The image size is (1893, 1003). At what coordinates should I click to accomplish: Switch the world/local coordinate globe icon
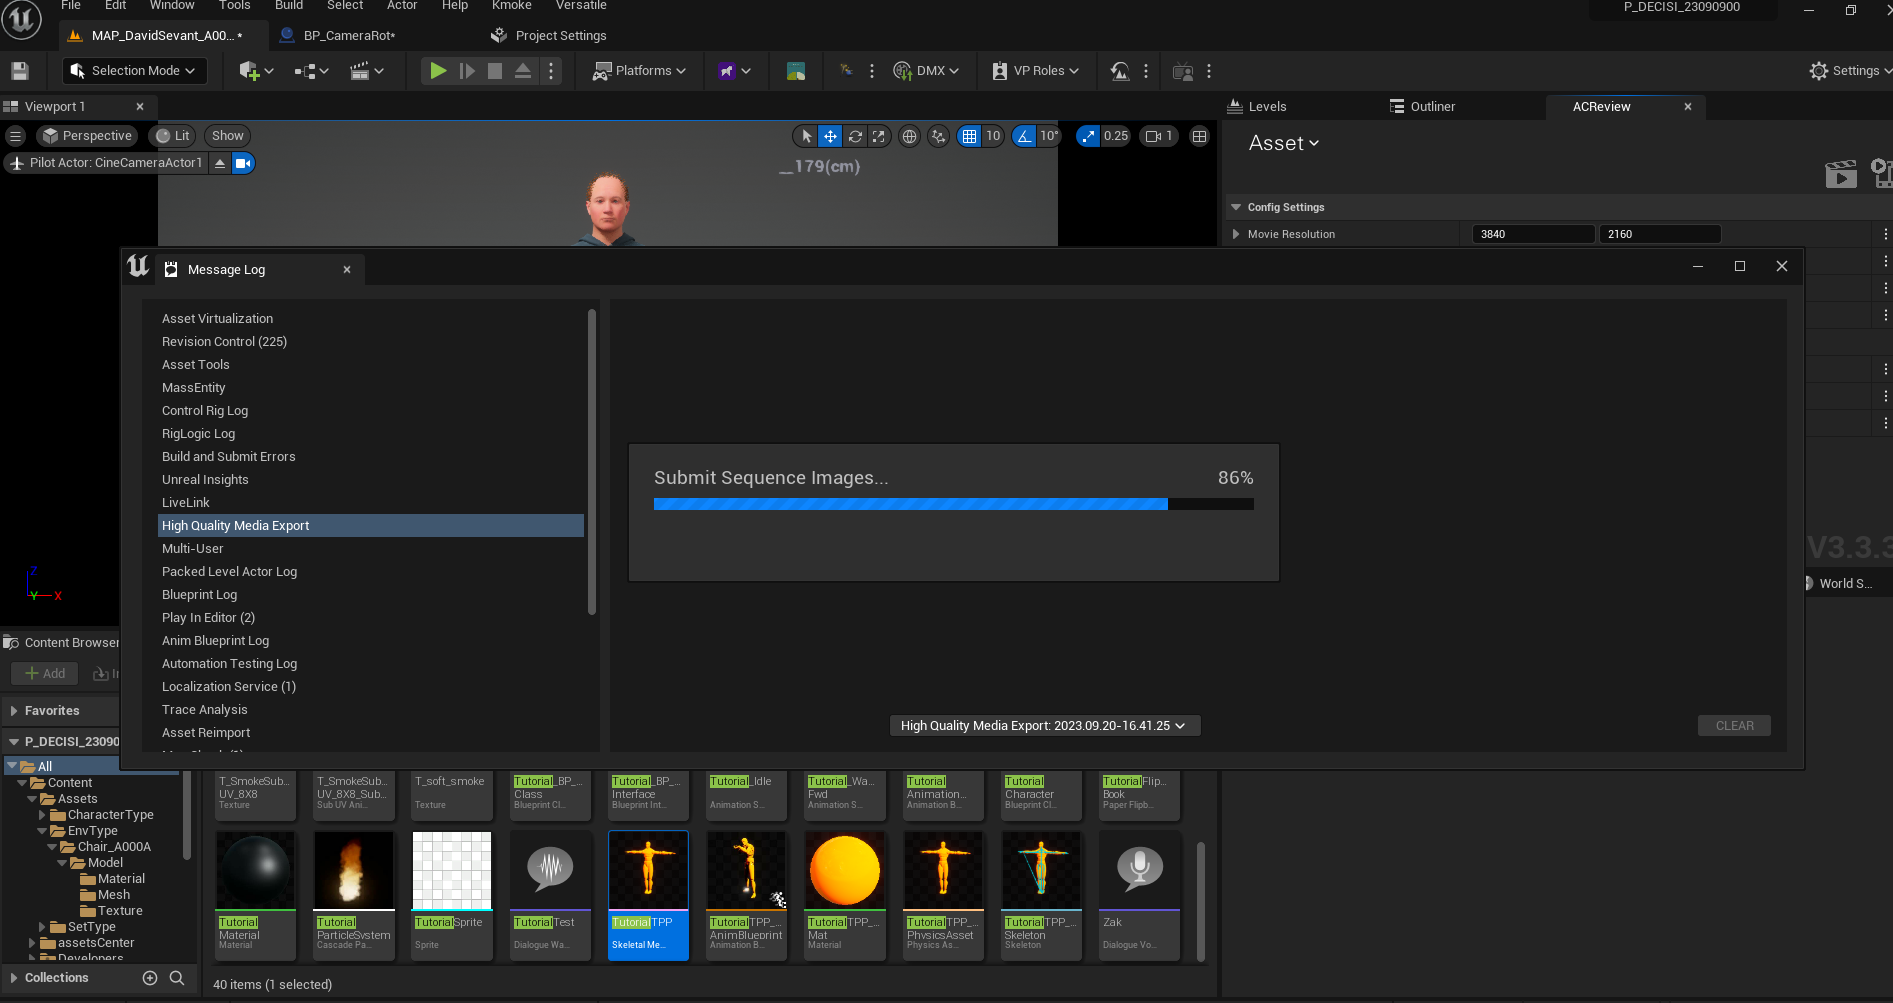(x=909, y=136)
